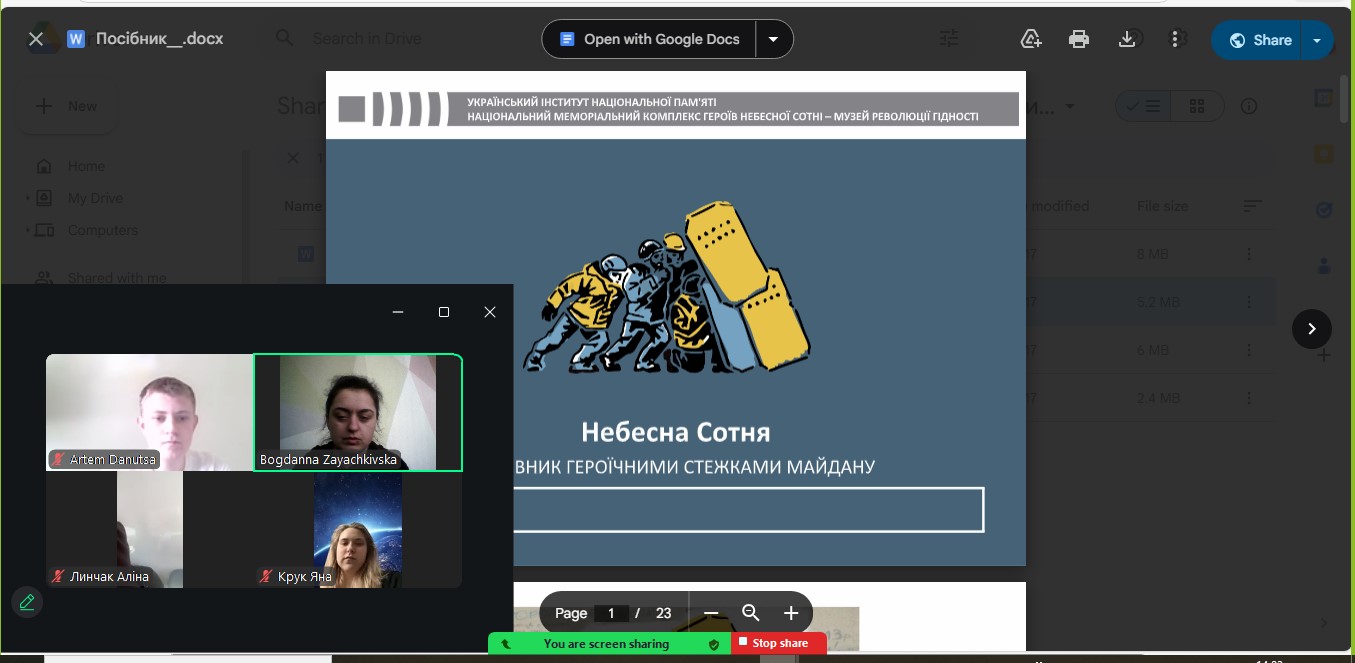Open the green annotate pencil tool
1355x663 pixels.
[x=27, y=602]
